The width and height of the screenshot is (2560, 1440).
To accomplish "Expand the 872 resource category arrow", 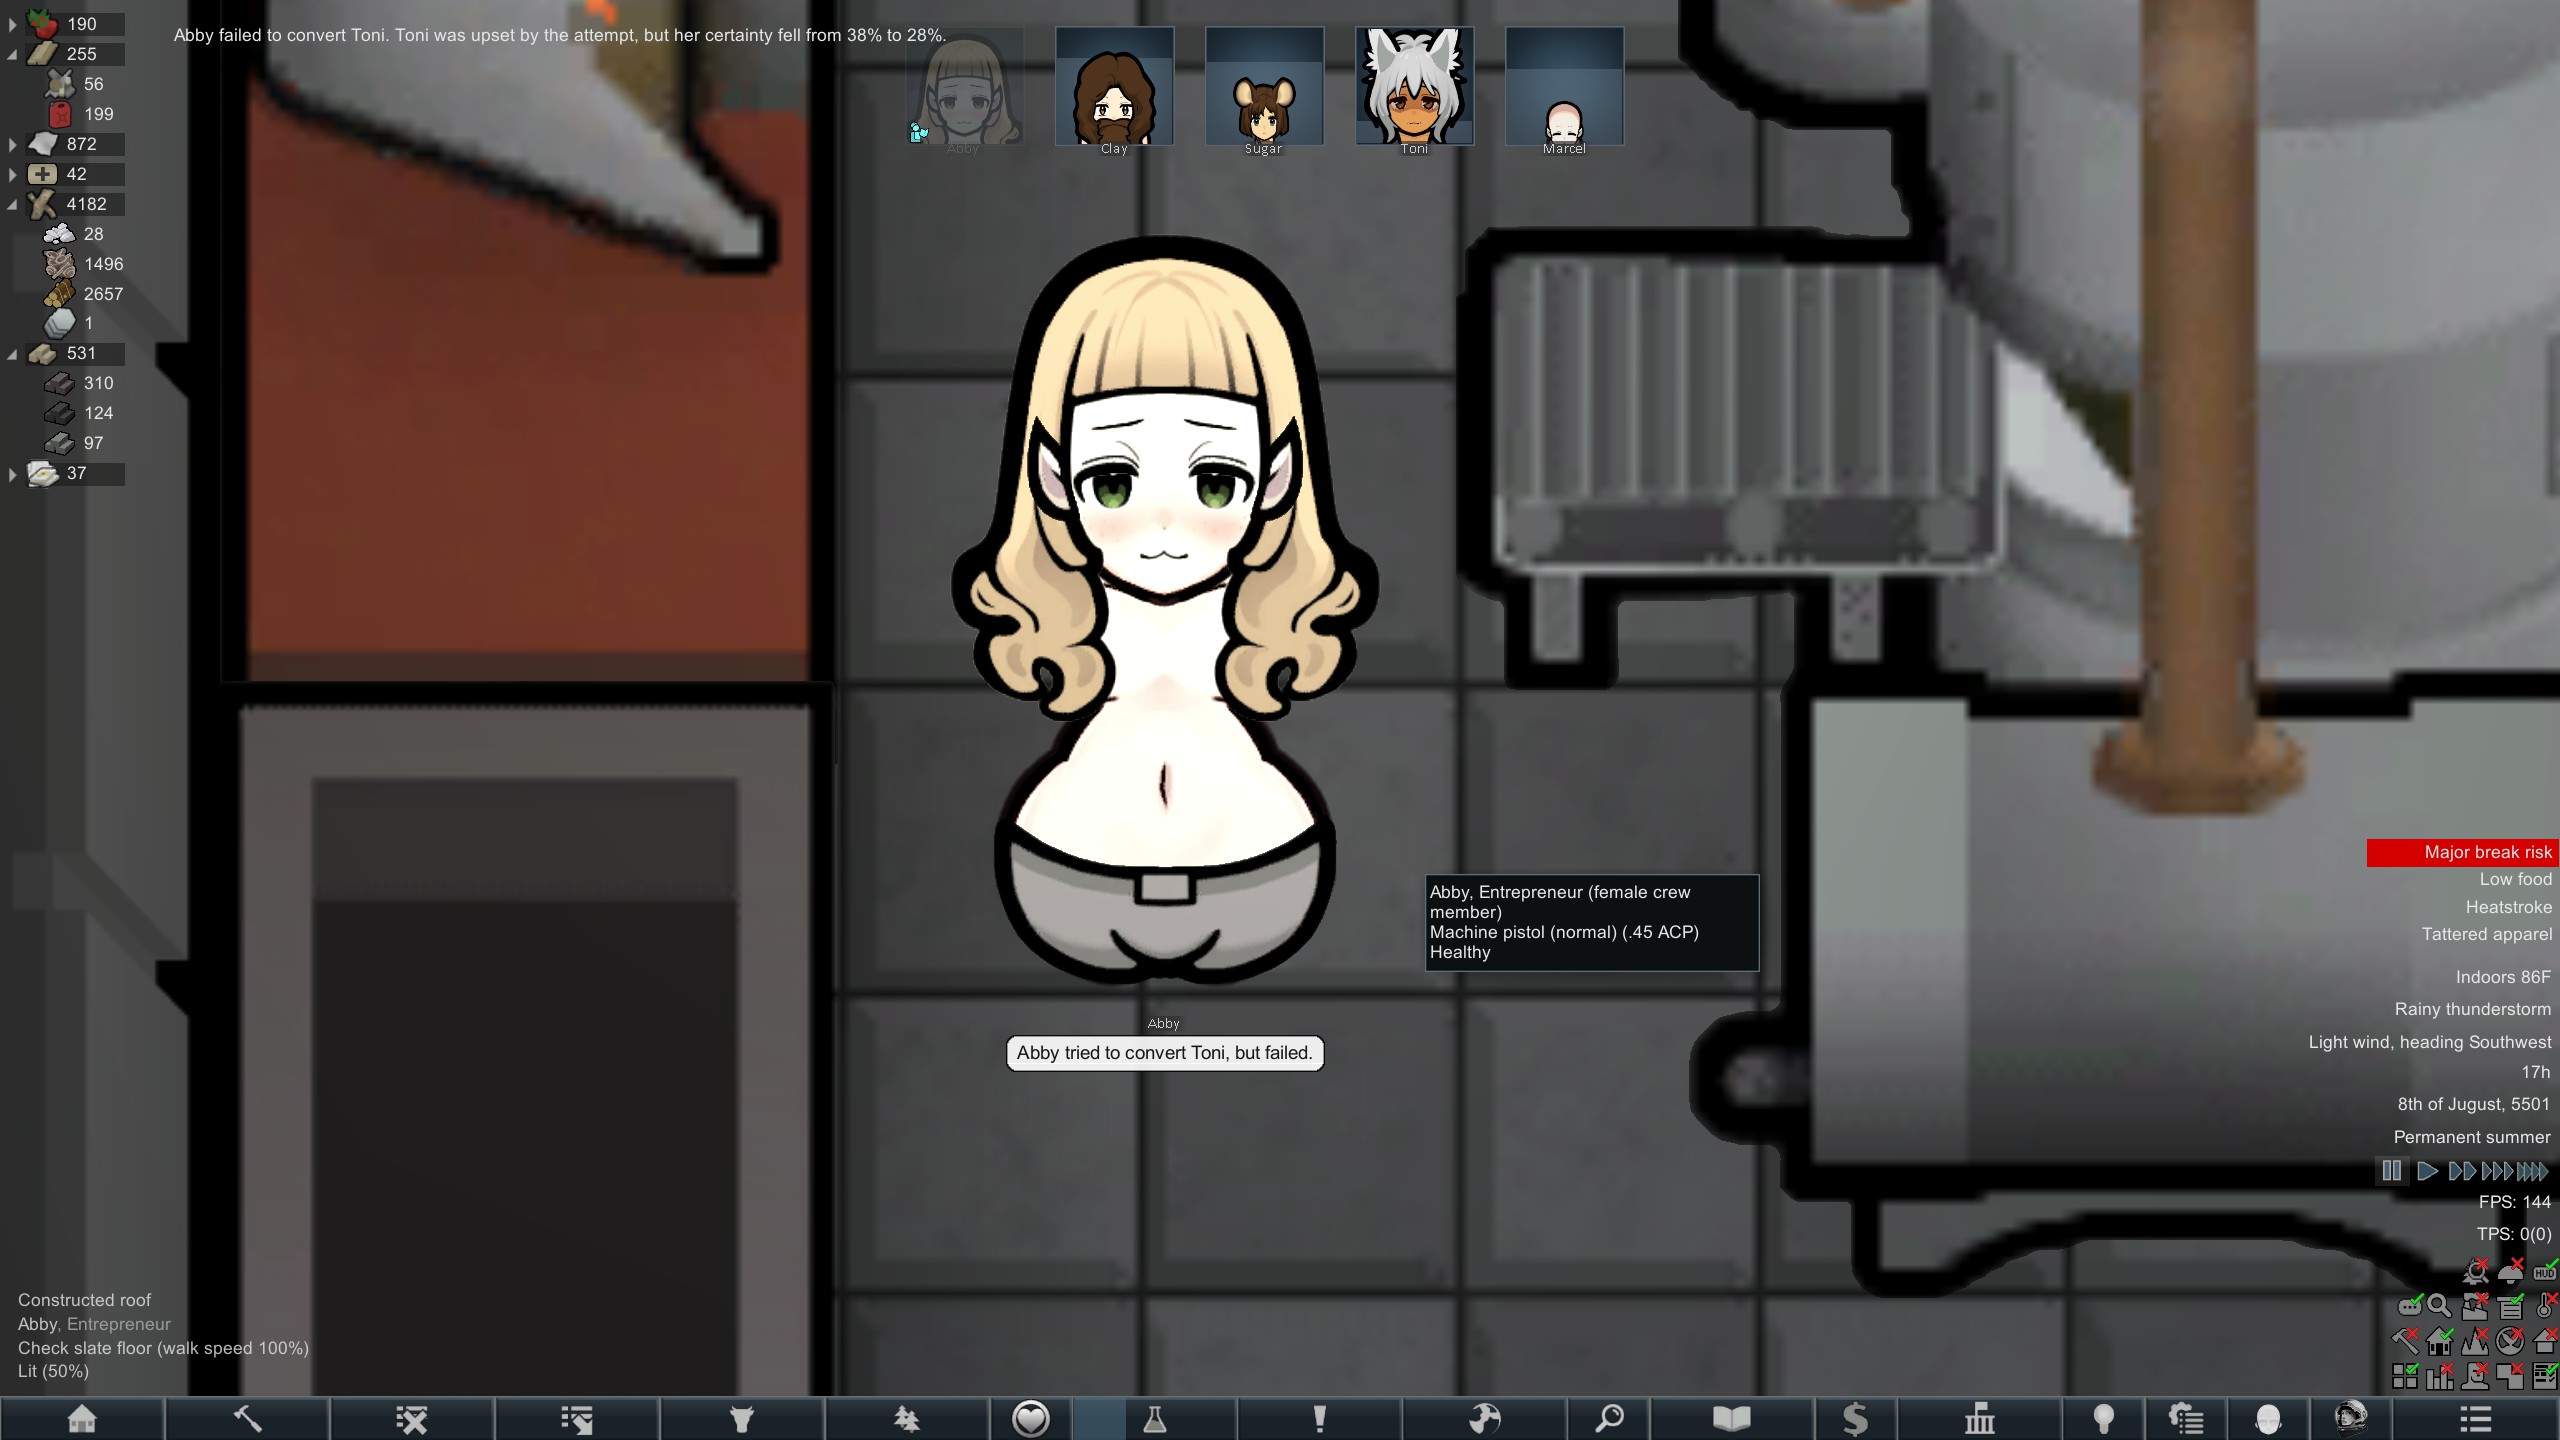I will click(12, 144).
